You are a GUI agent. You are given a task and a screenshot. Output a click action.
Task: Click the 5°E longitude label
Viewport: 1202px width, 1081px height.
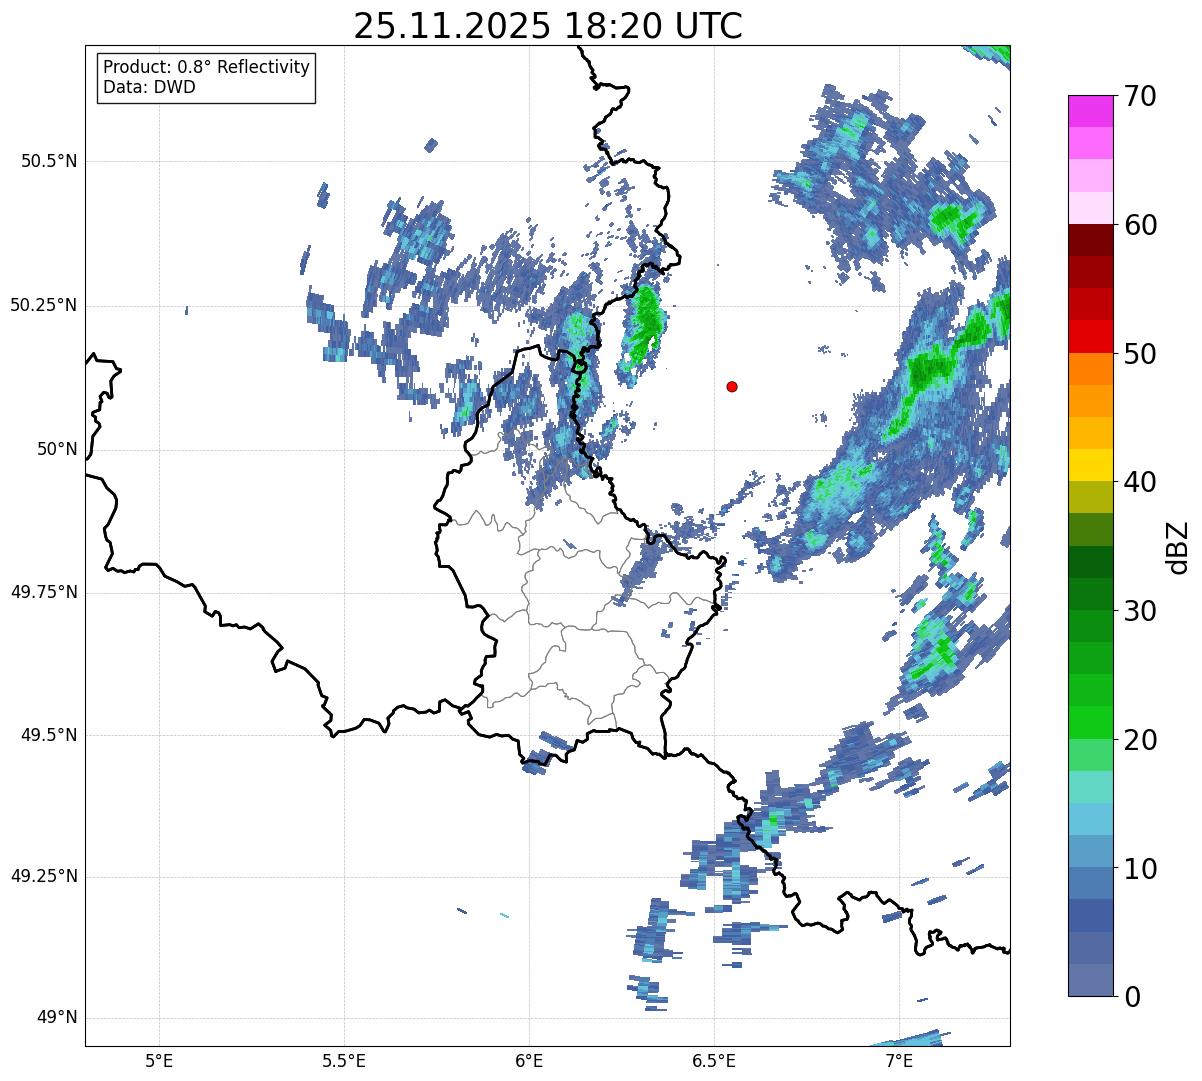click(x=159, y=1060)
